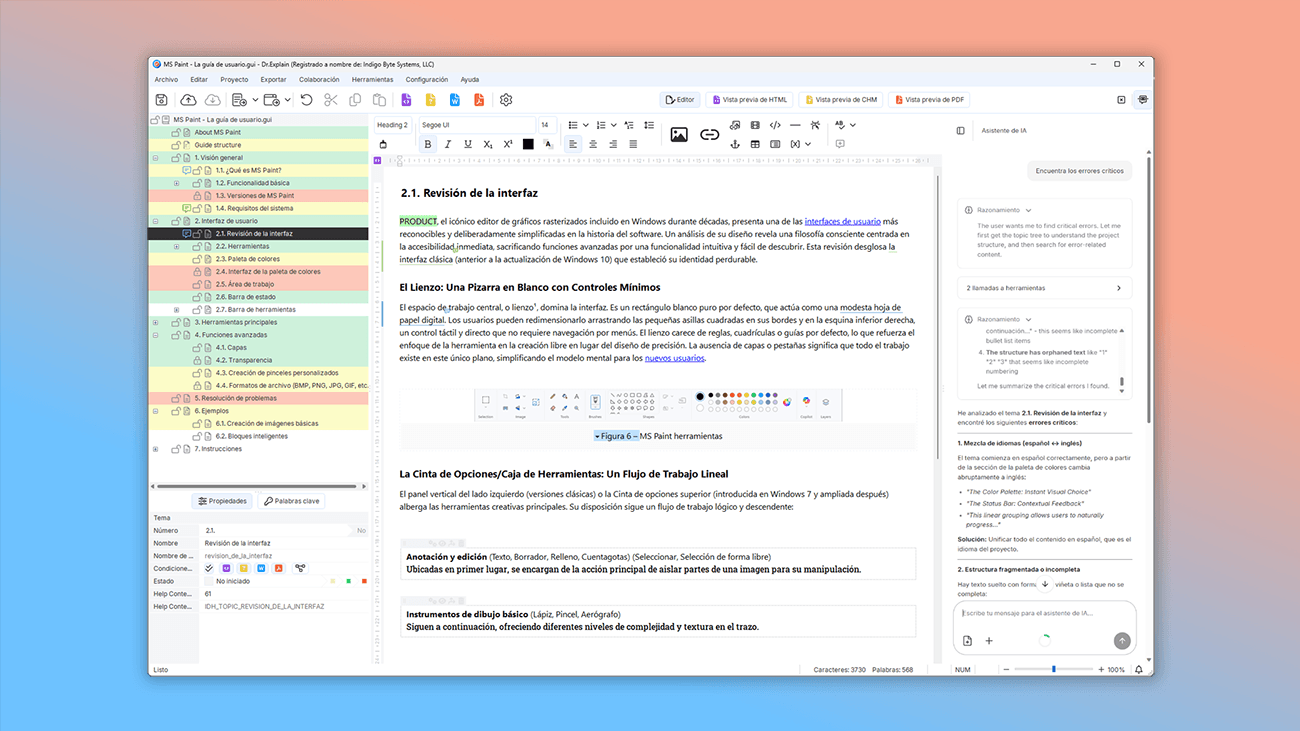
Task: Click the Cut scissors icon
Action: click(x=330, y=100)
